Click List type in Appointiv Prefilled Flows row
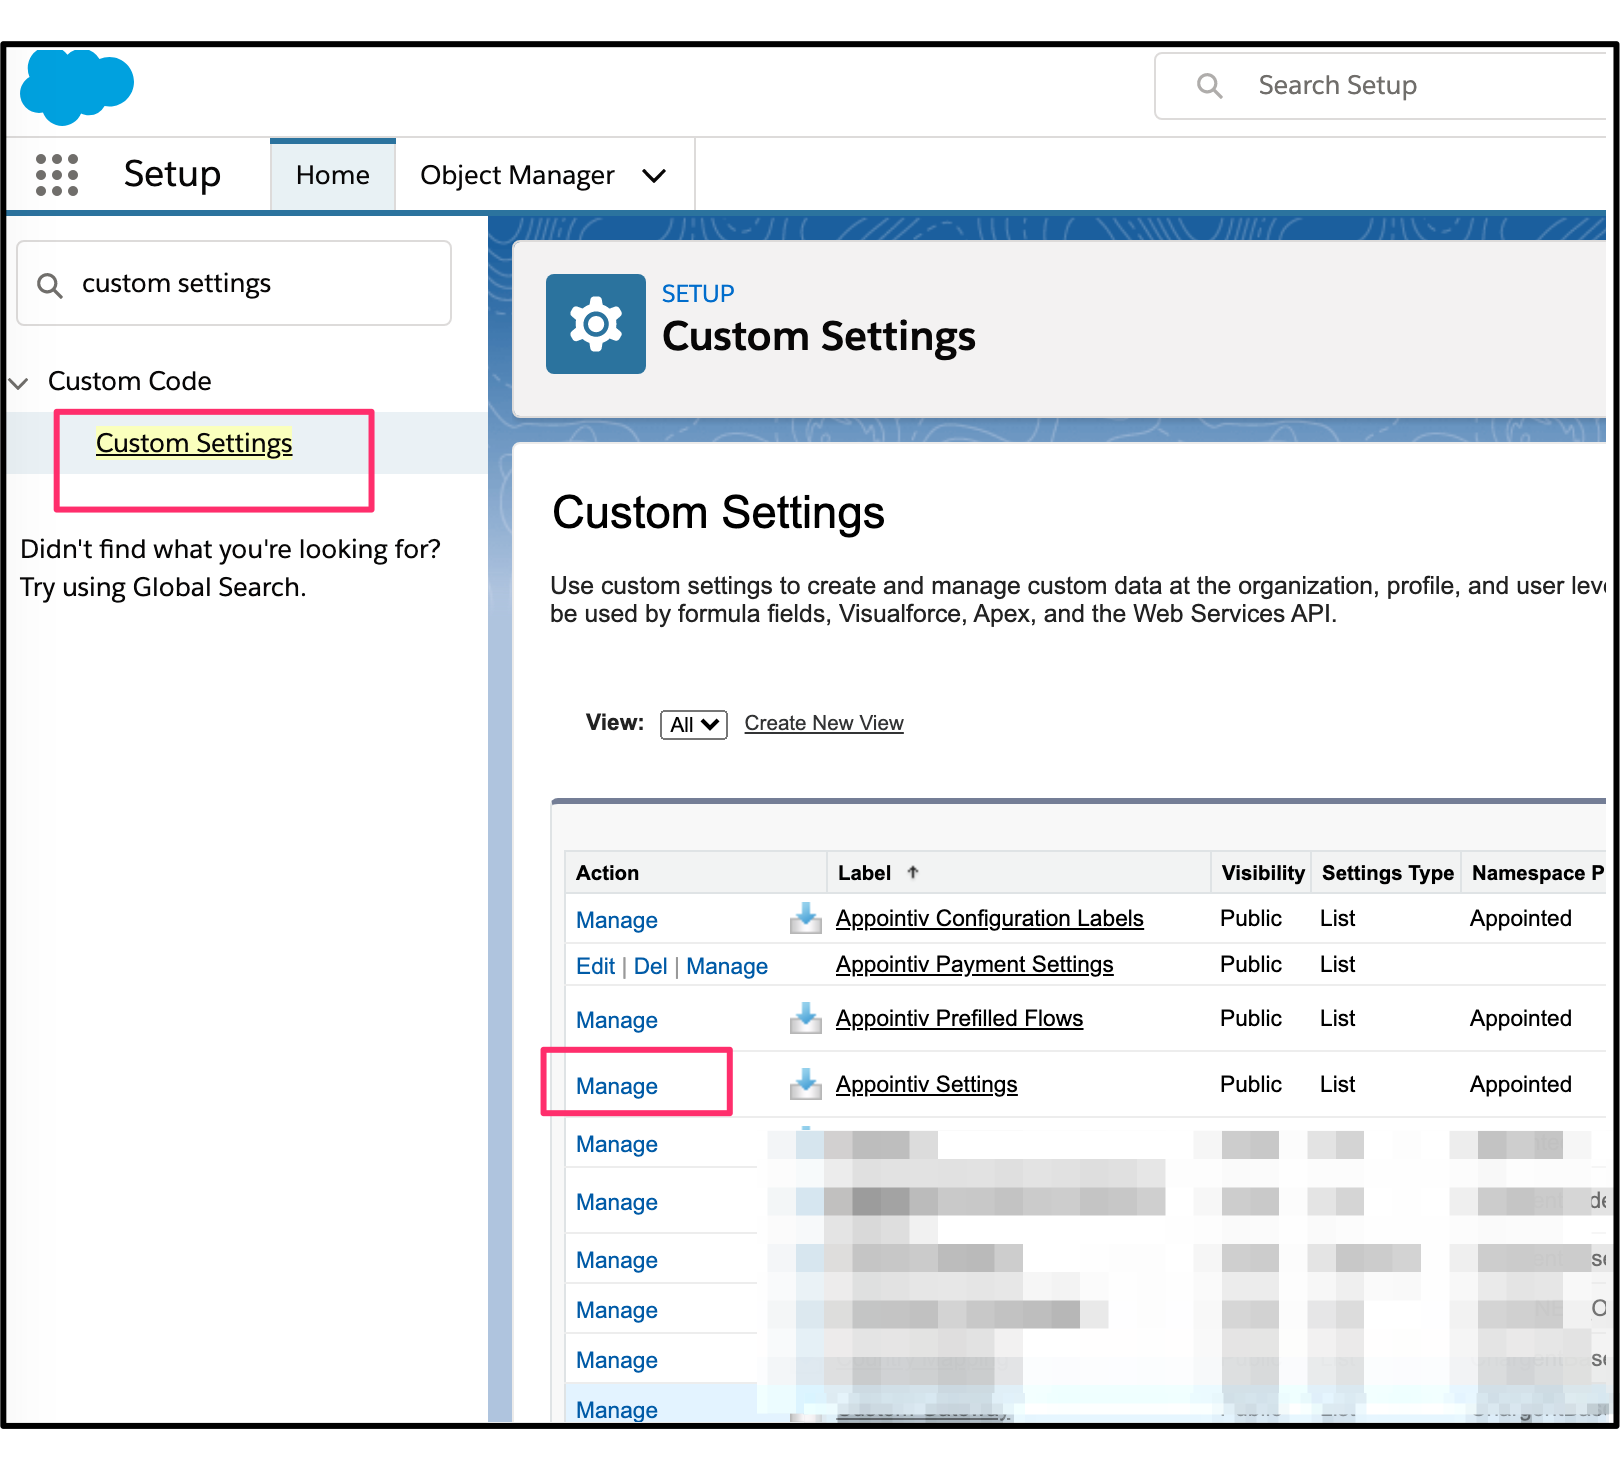Screen dimensions: 1620x1470 (1337, 1018)
